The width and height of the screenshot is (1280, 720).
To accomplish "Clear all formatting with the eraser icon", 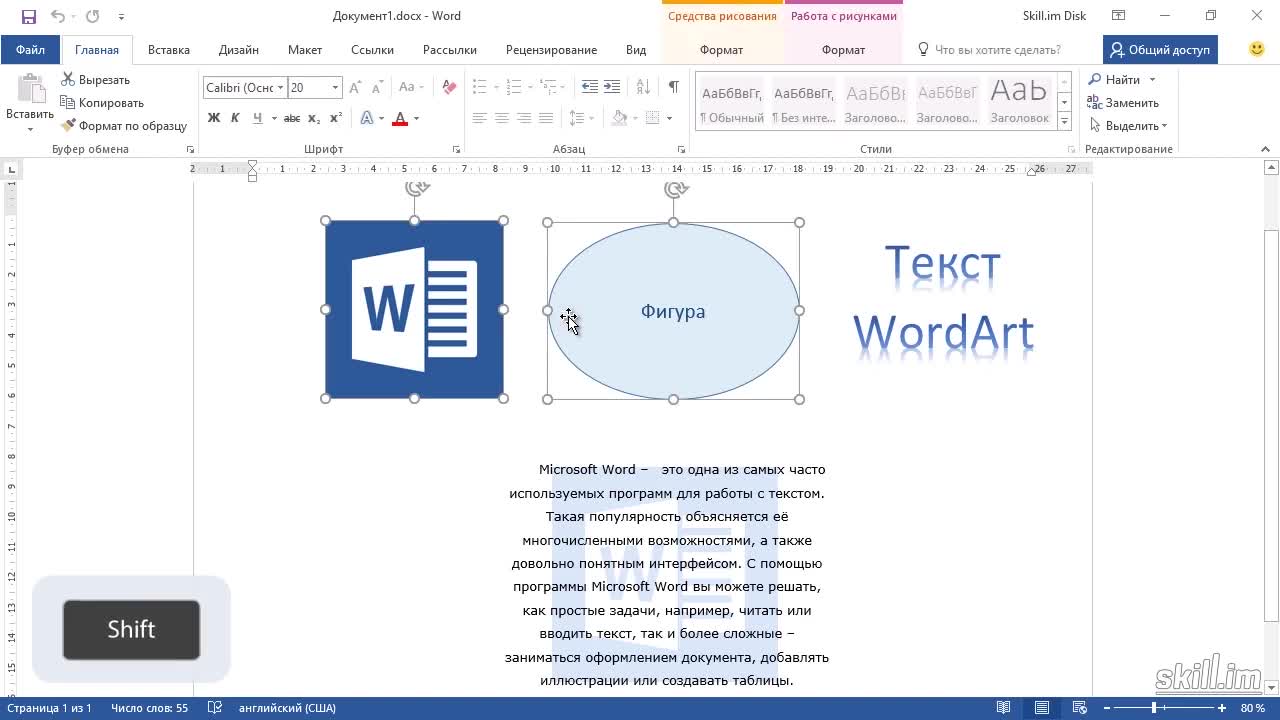I will [449, 88].
